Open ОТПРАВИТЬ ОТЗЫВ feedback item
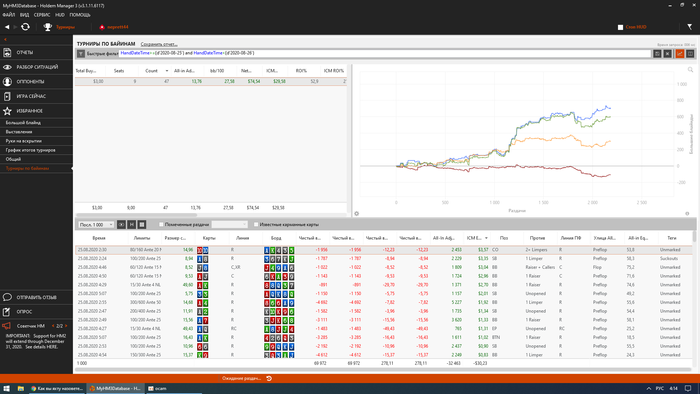The height and width of the screenshot is (394, 700). coord(36,297)
